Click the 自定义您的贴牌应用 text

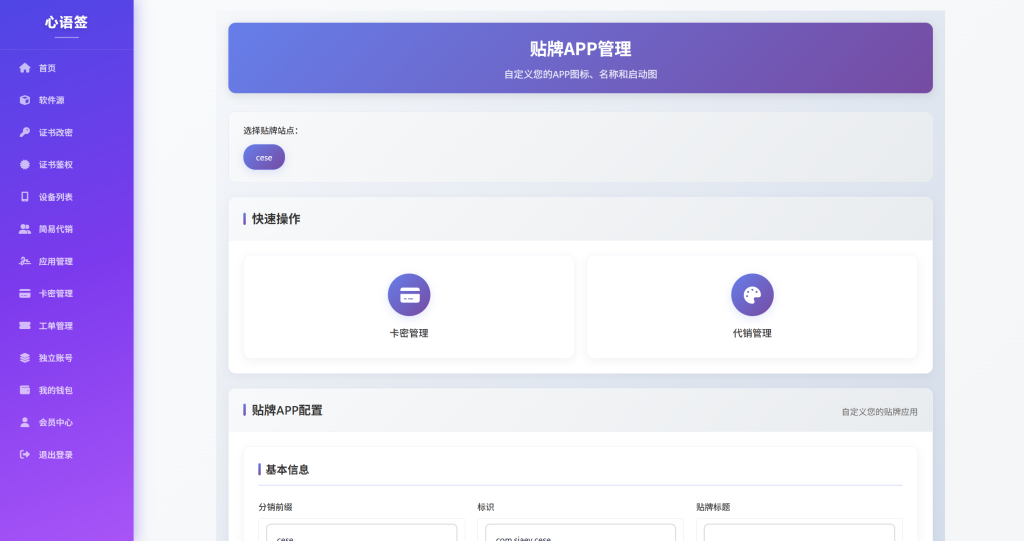point(880,412)
